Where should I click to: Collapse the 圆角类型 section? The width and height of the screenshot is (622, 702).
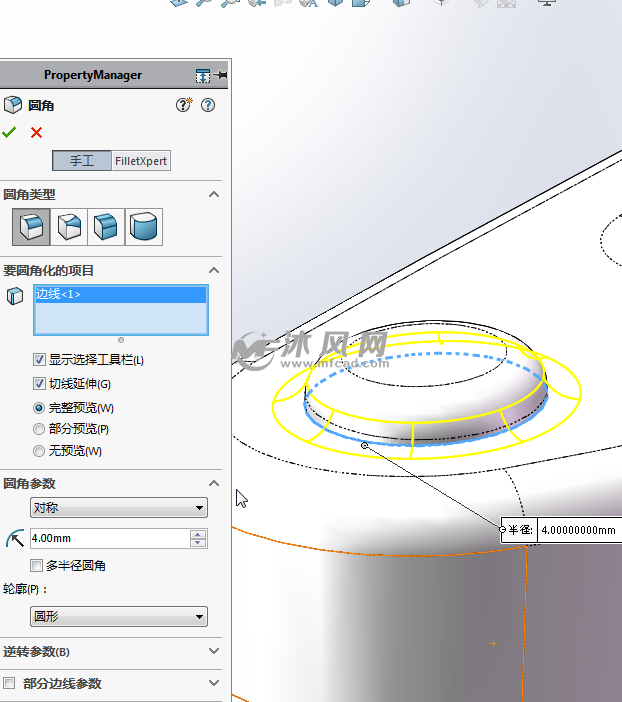[214, 194]
